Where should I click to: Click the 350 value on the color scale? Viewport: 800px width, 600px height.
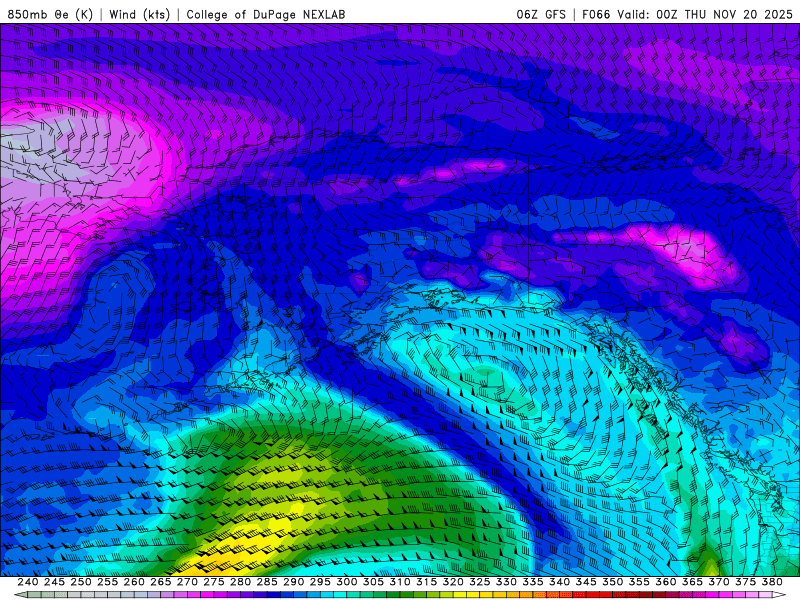click(x=613, y=582)
